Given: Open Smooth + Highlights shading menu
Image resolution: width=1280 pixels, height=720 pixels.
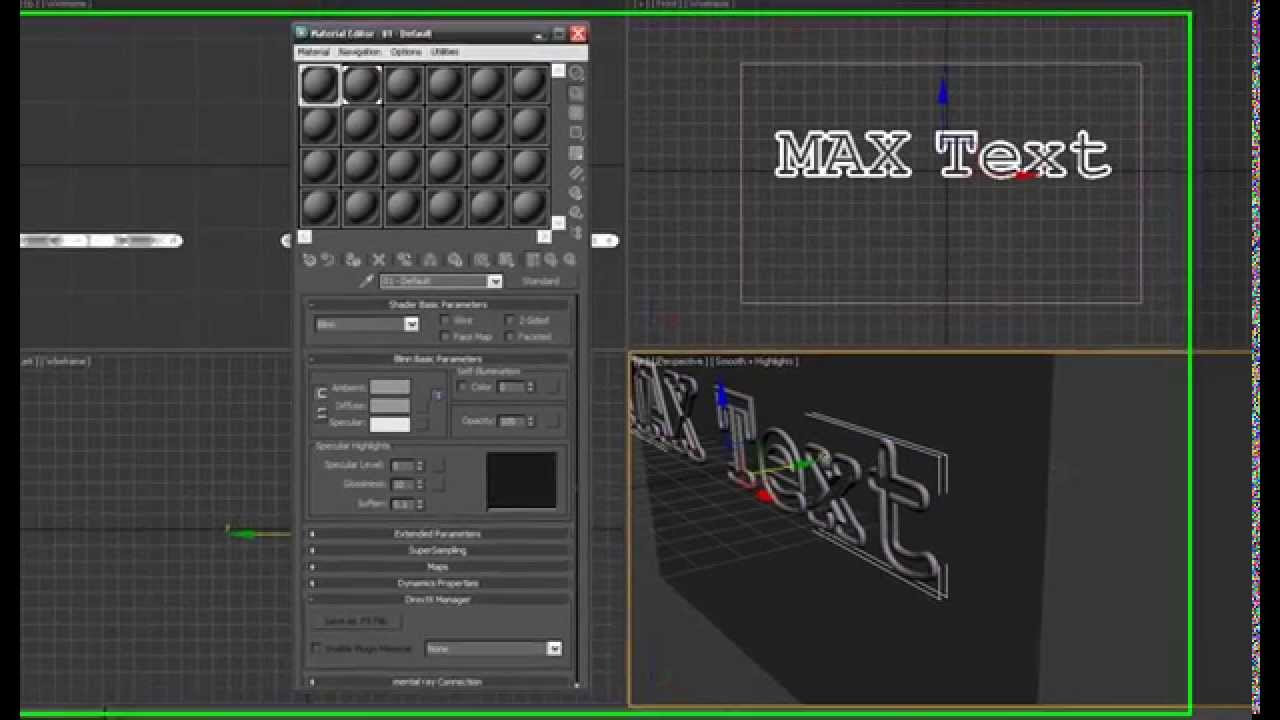Looking at the screenshot, I should [756, 361].
